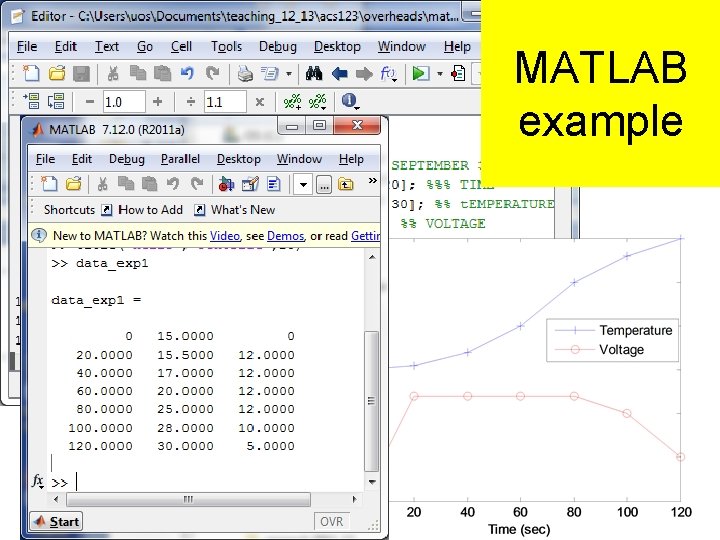Image resolution: width=720 pixels, height=540 pixels.
Task: Click What's New shortcut
Action: click(x=235, y=210)
